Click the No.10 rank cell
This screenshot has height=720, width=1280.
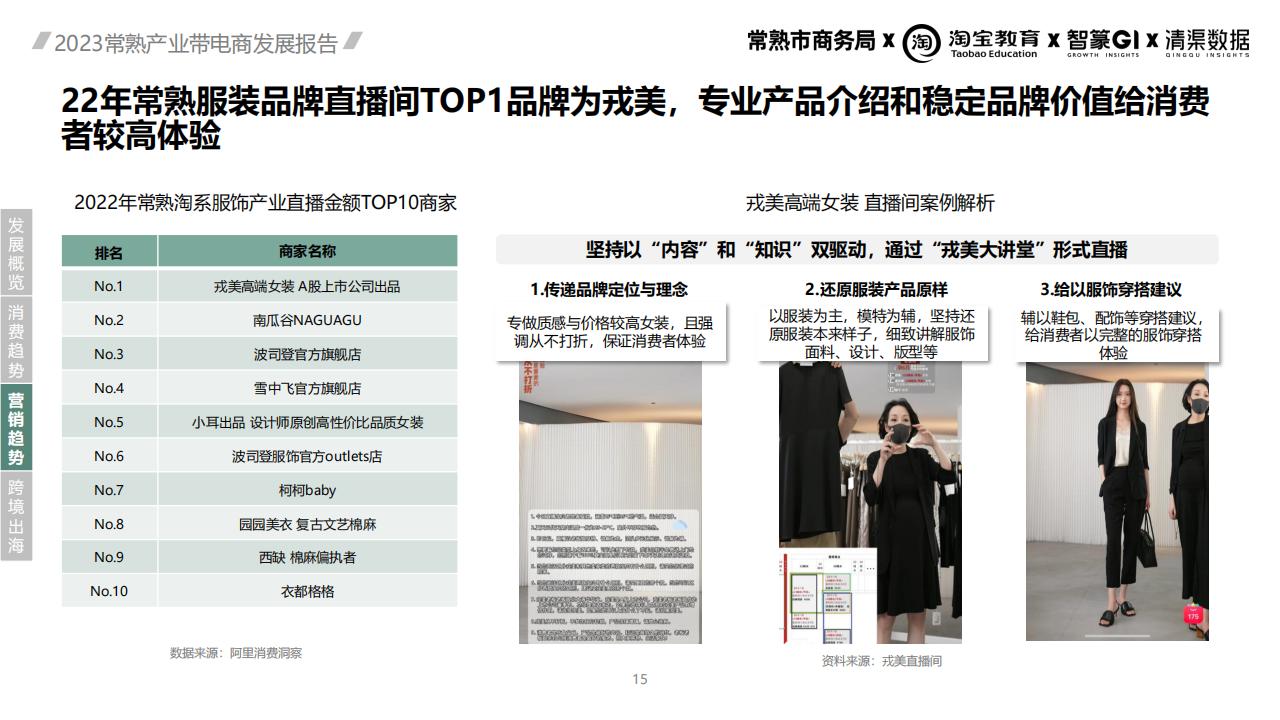tap(109, 591)
